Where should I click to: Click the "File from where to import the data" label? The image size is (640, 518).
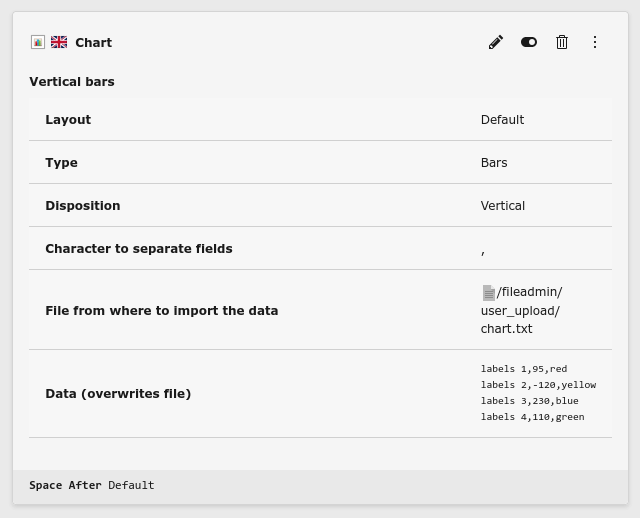[161, 311]
